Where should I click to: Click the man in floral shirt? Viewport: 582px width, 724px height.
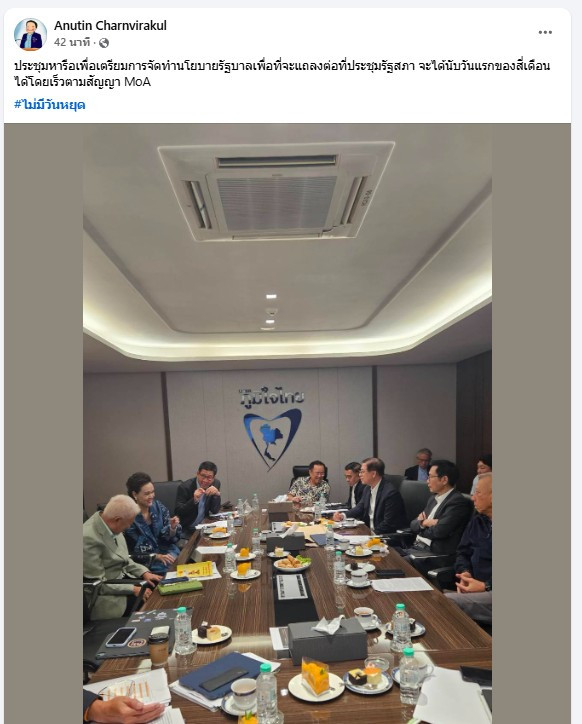pos(309,484)
